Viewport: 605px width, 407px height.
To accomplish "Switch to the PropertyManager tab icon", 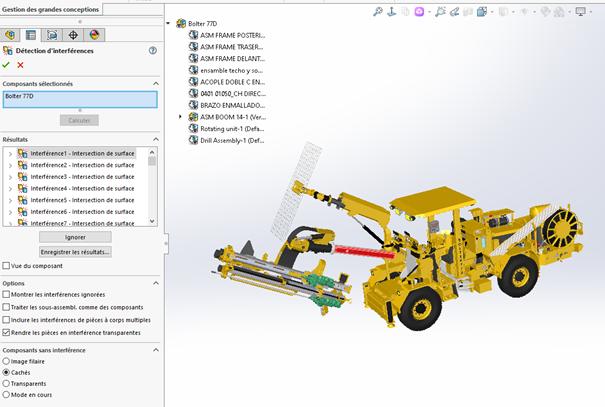I will (31, 34).
